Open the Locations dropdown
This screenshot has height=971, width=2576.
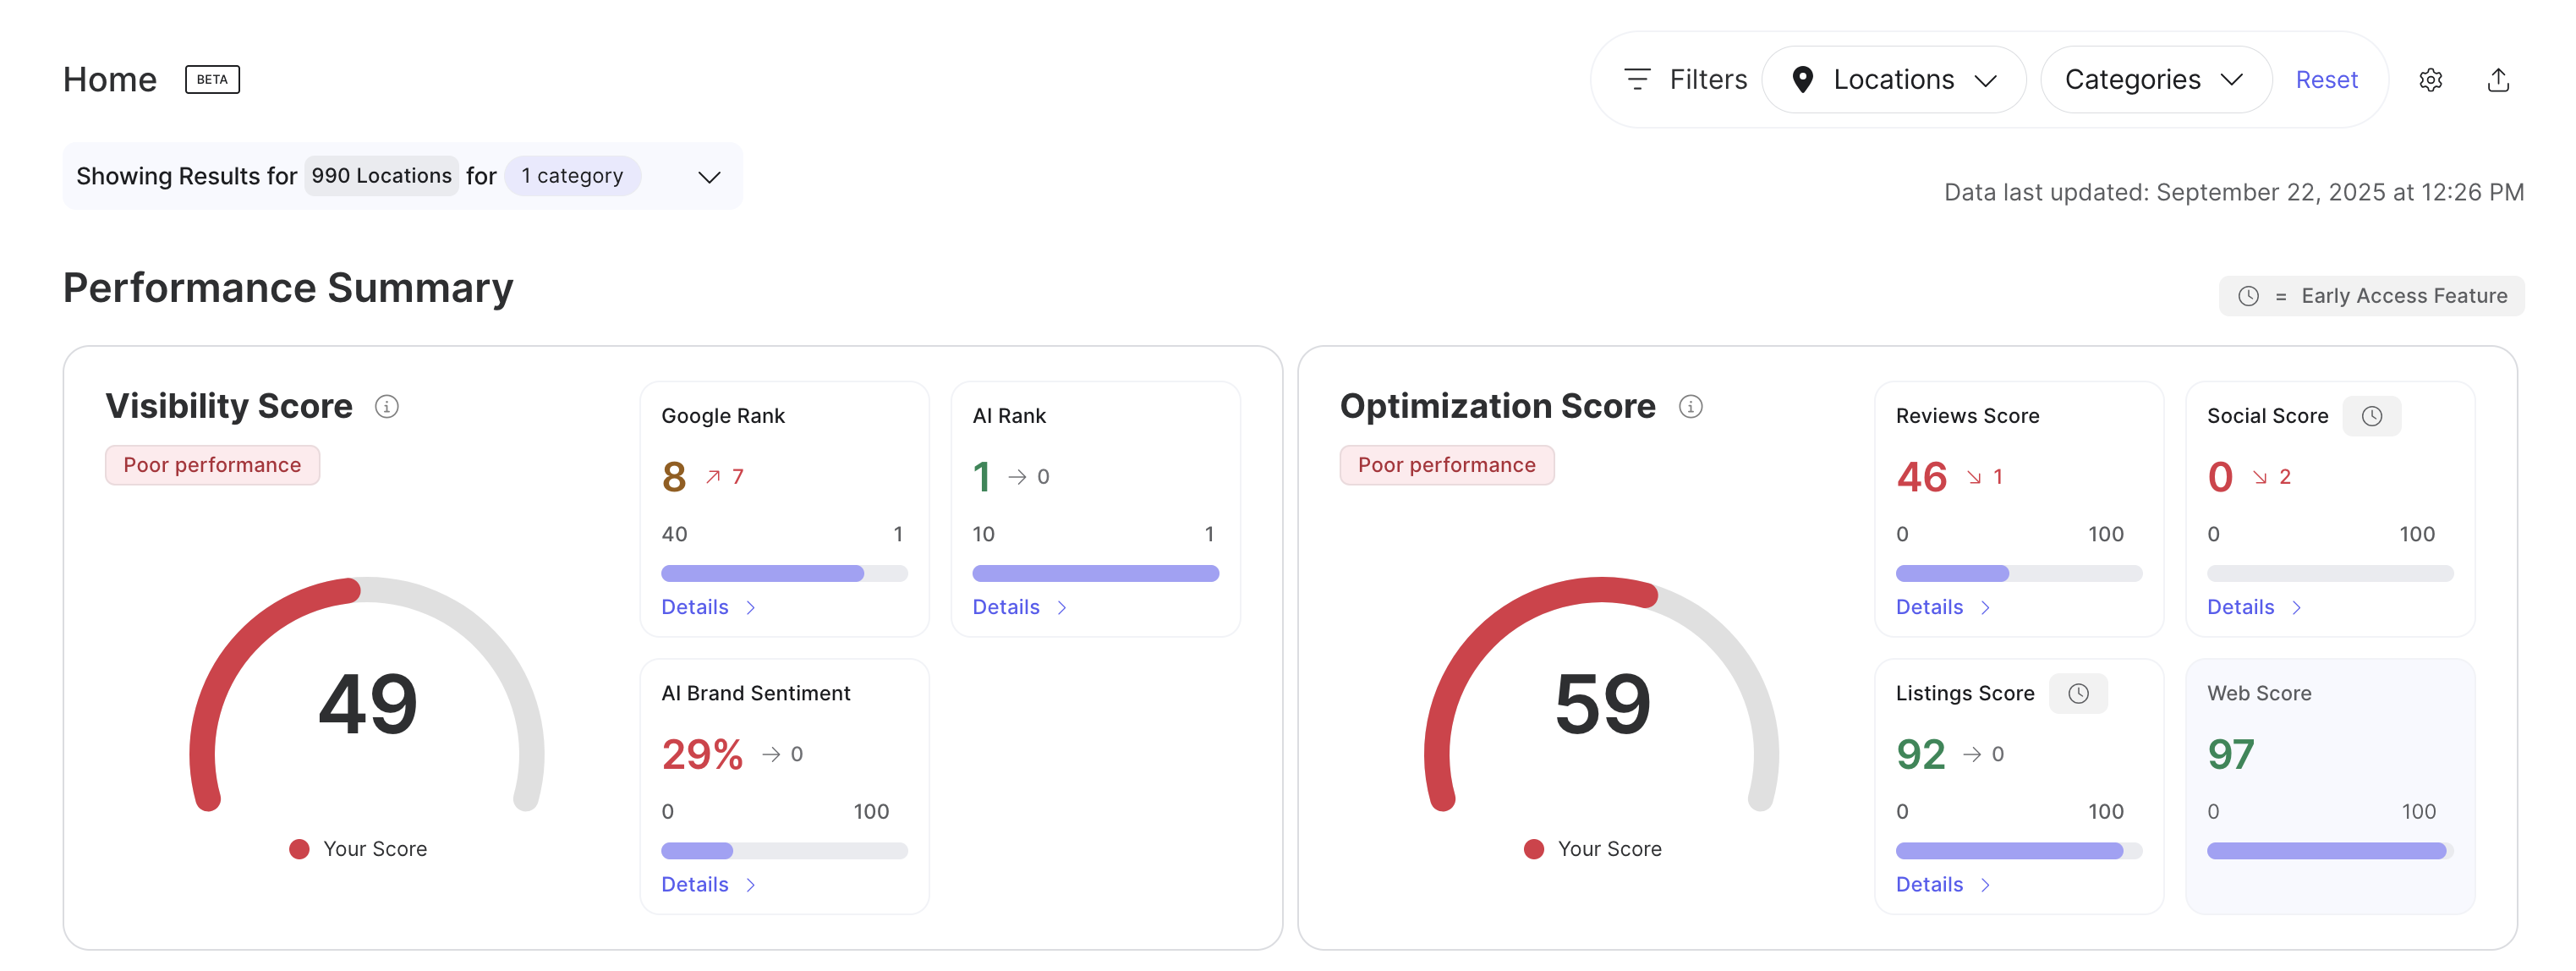[x=1893, y=80]
